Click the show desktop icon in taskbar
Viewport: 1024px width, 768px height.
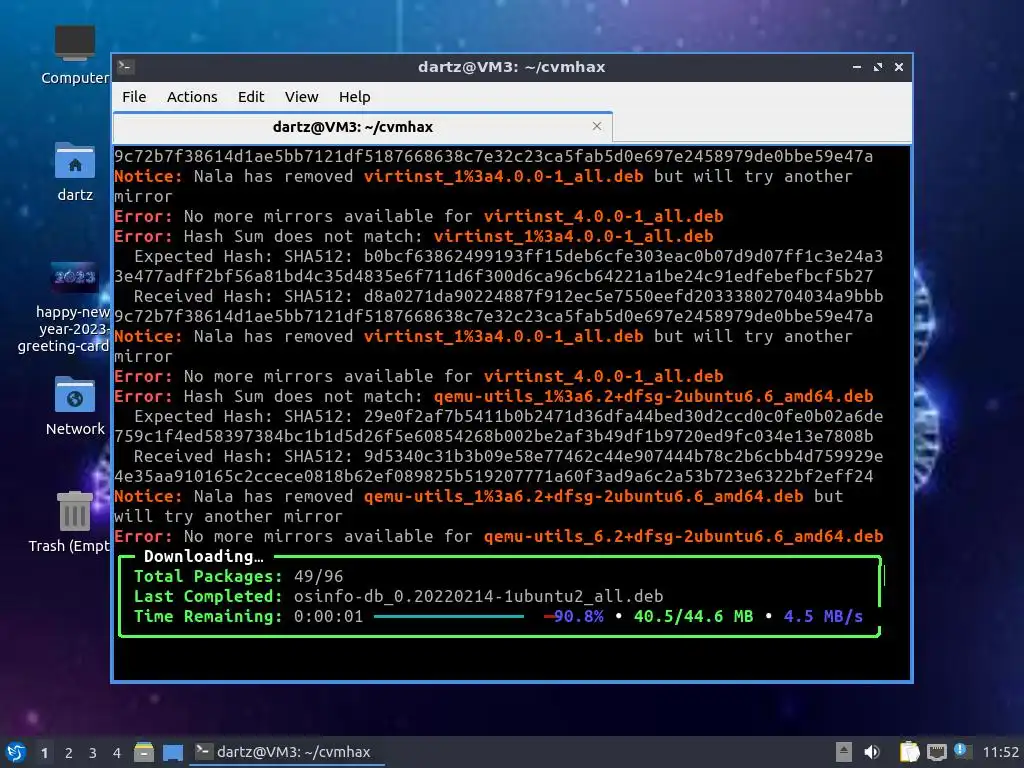click(173, 752)
